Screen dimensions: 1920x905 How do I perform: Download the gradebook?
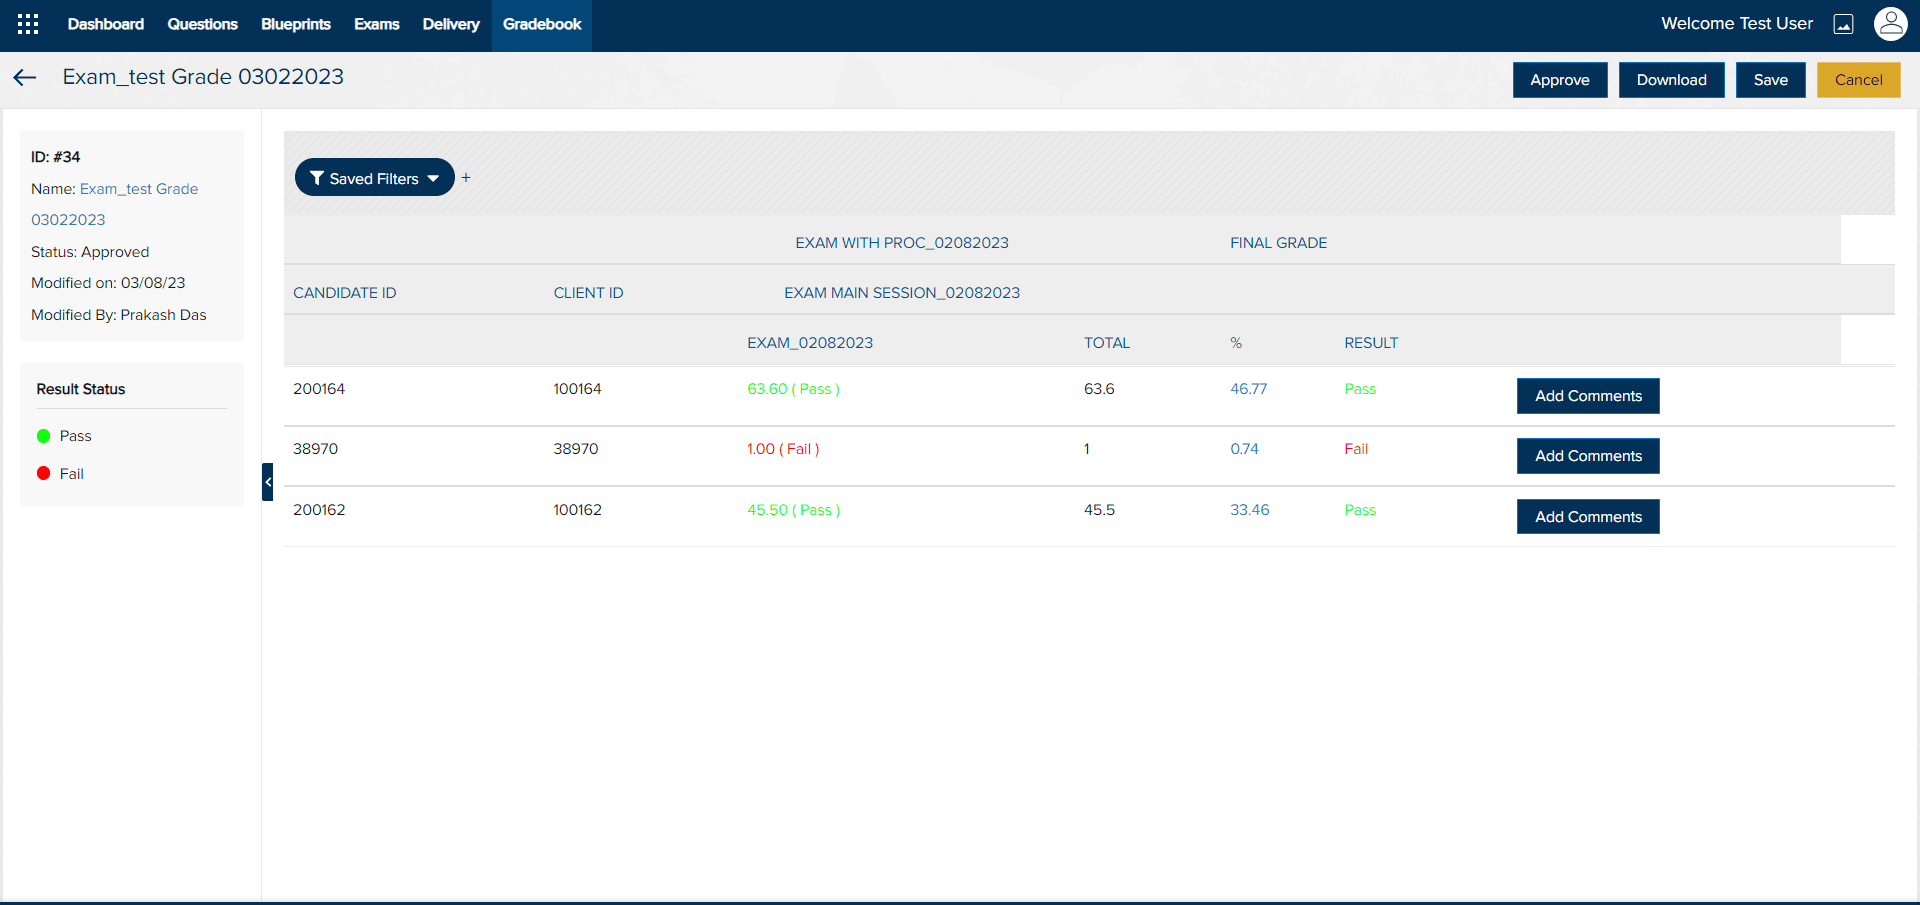pyautogui.click(x=1671, y=80)
